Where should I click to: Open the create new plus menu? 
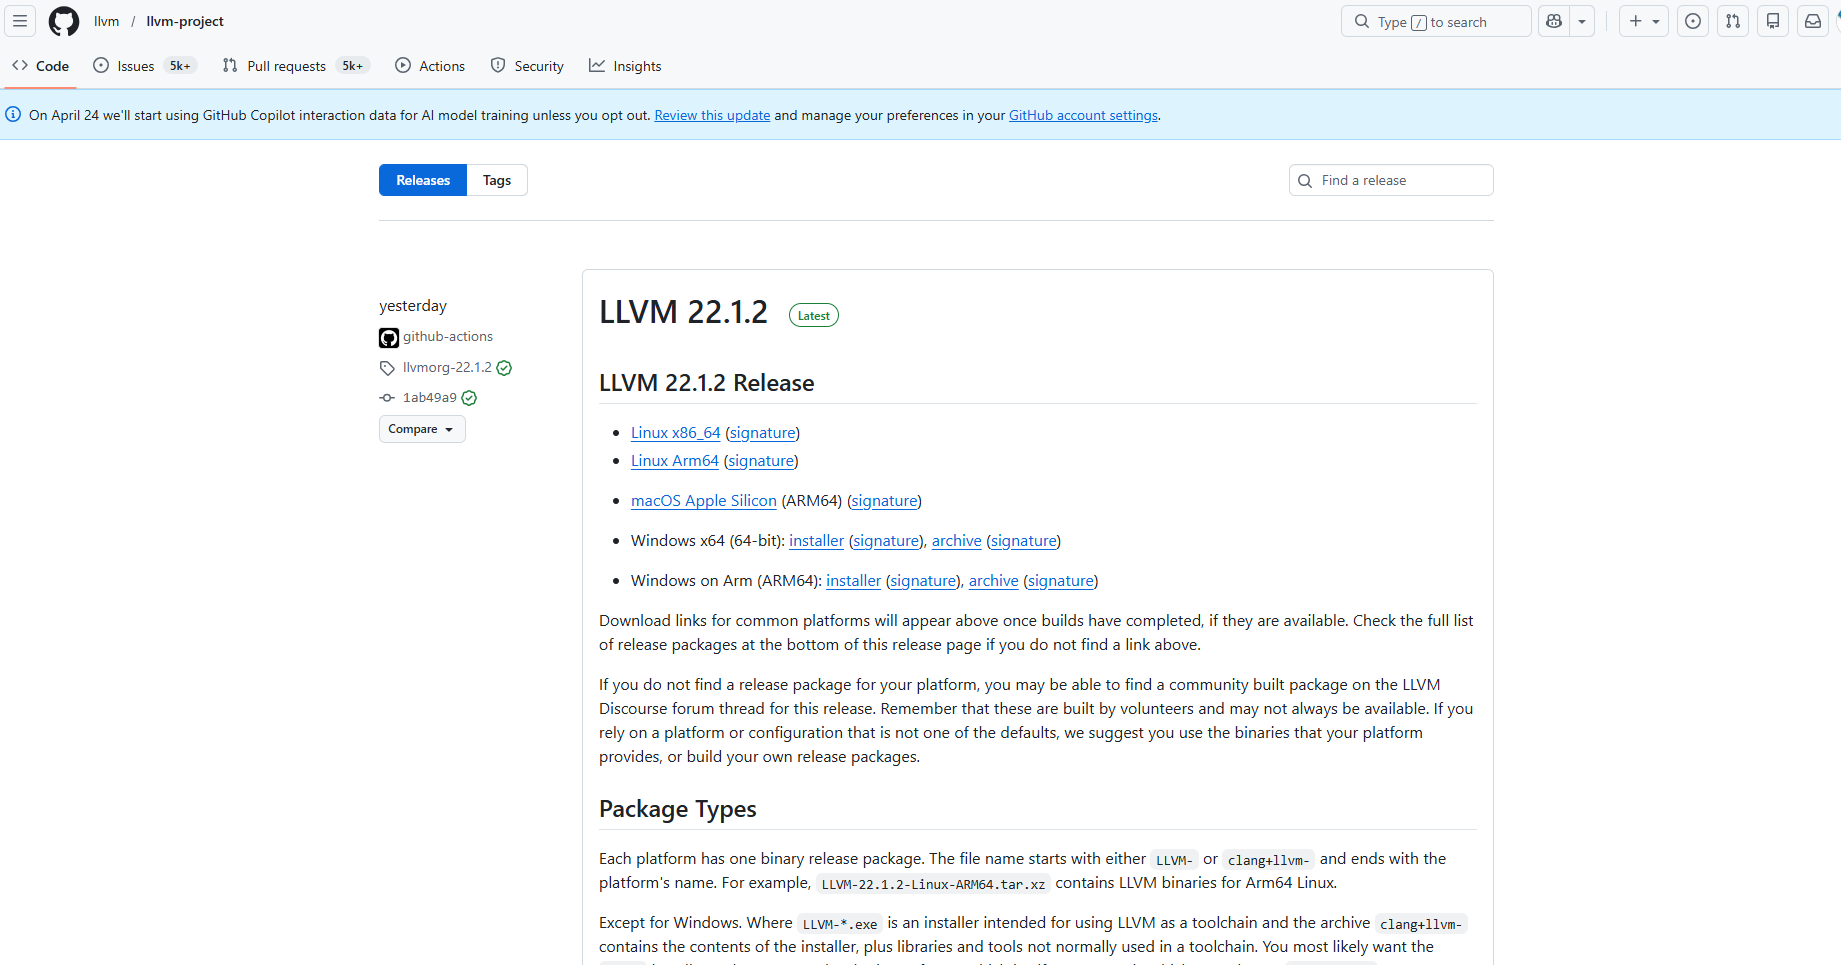[x=1644, y=21]
